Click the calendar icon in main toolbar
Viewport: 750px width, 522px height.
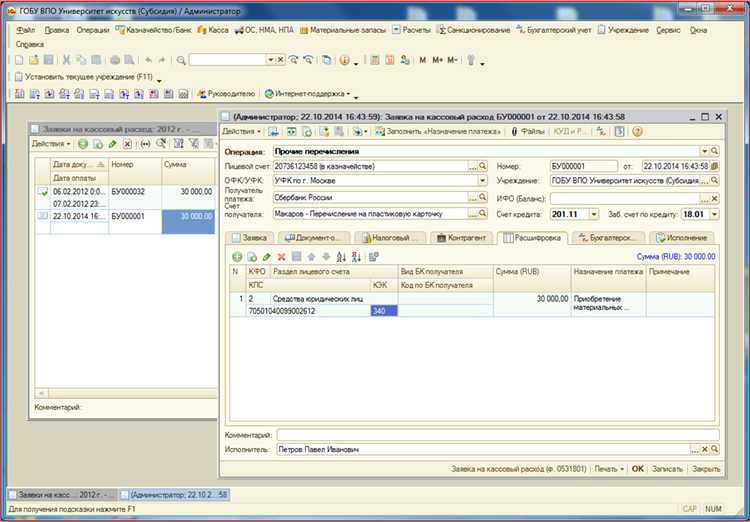point(390,60)
